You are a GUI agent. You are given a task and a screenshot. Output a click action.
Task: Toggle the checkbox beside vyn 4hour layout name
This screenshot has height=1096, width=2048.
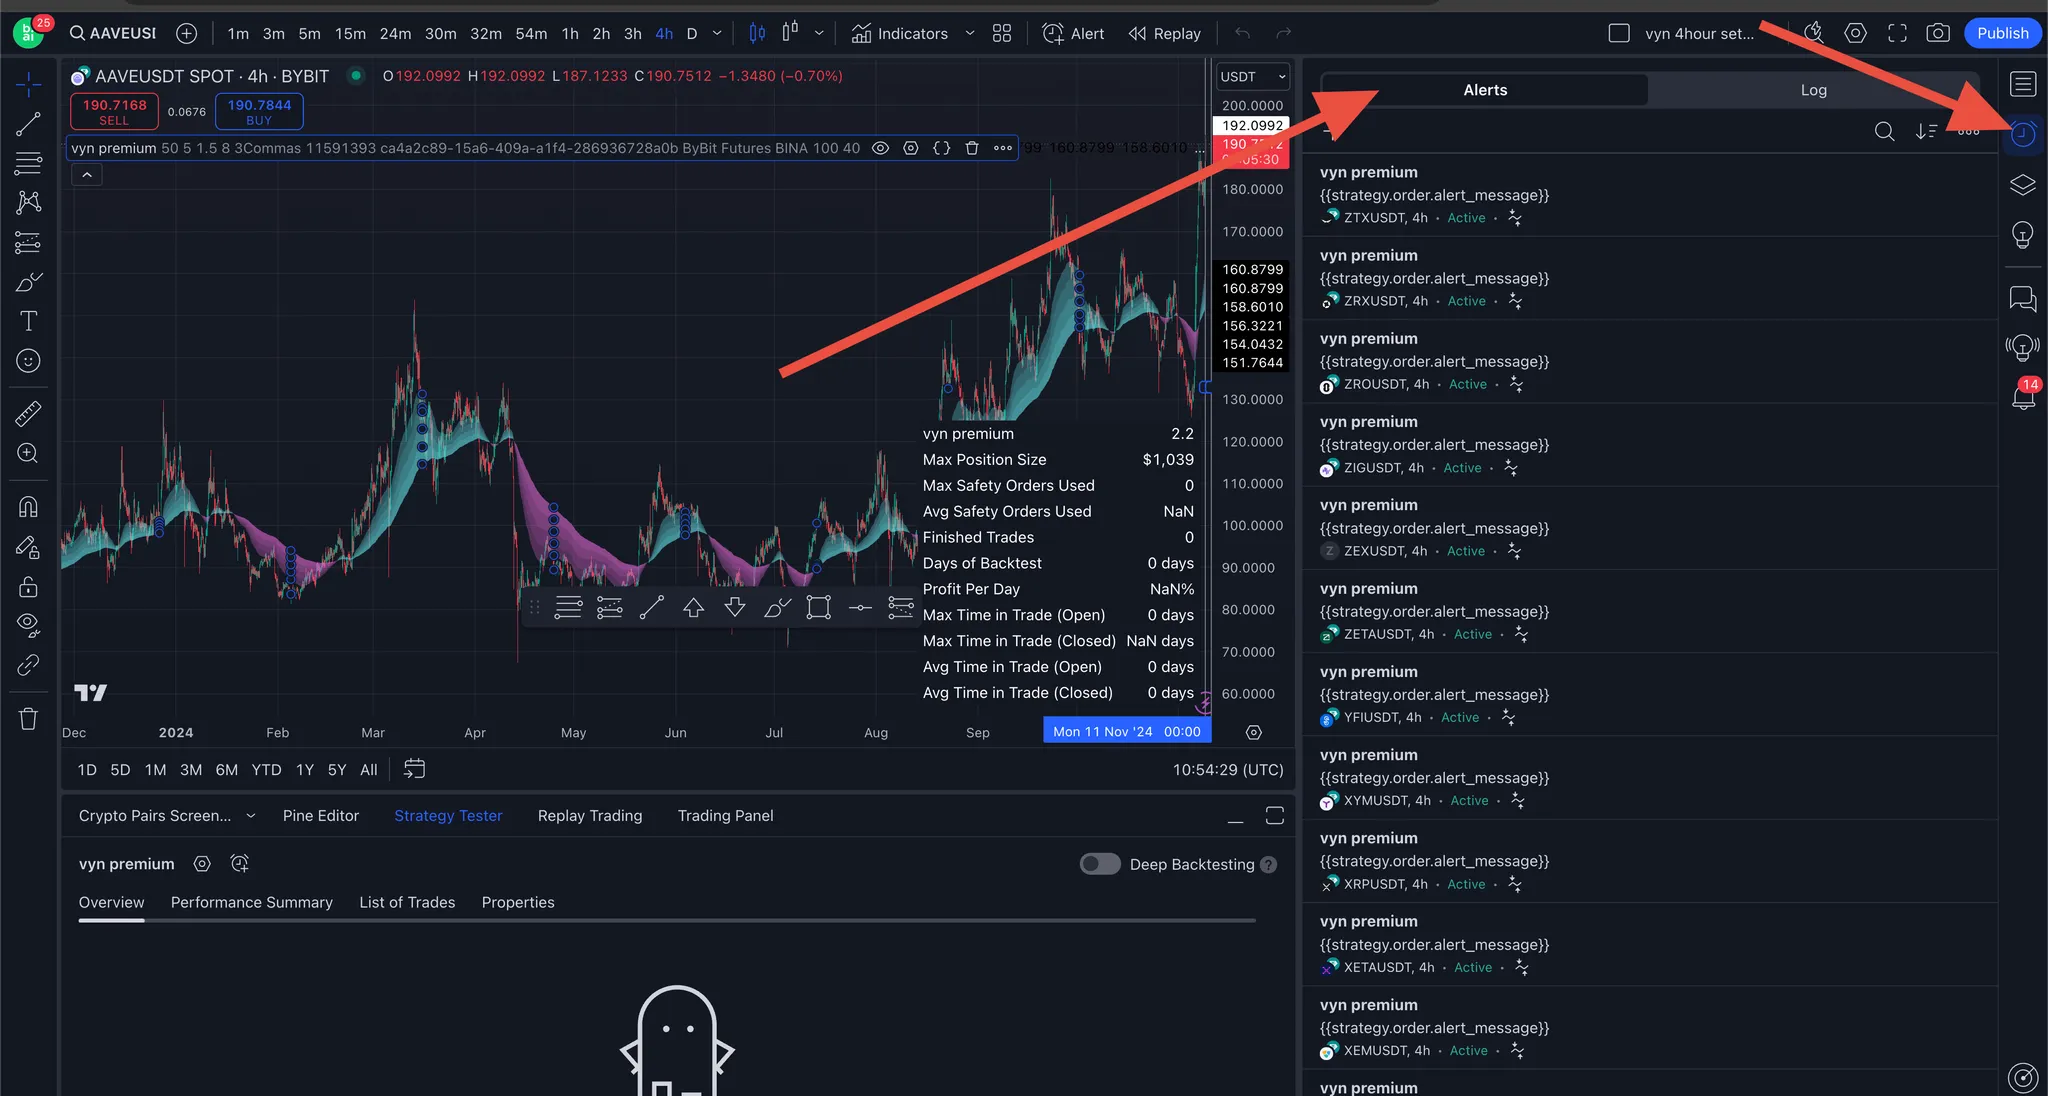click(x=1619, y=33)
